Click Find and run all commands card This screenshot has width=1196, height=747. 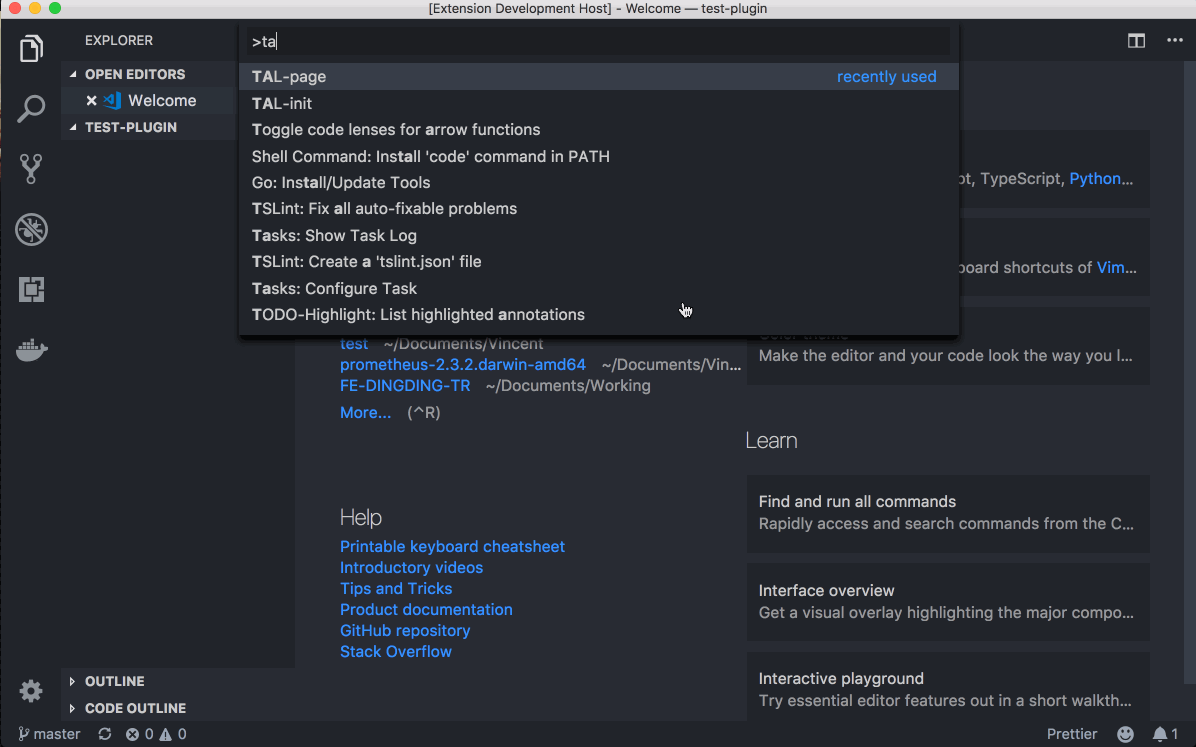(x=948, y=513)
